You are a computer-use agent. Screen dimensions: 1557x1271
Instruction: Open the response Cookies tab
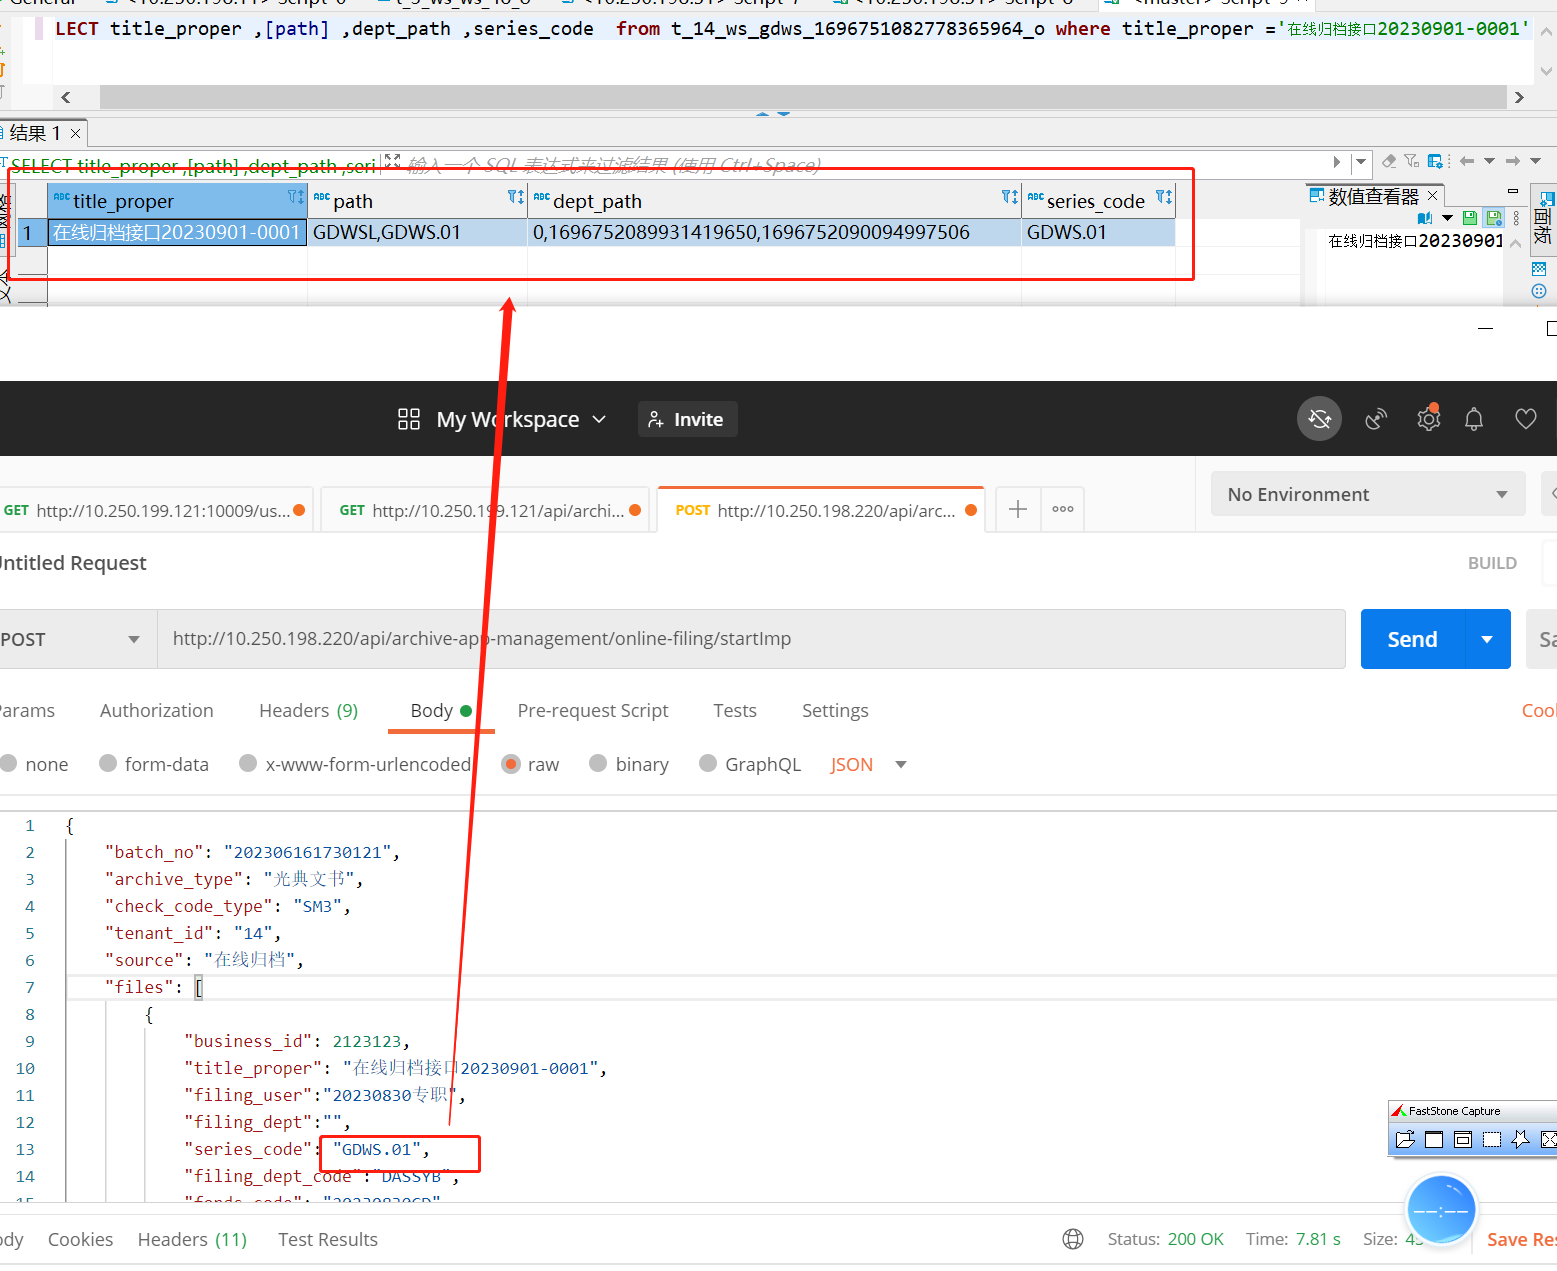[80, 1239]
